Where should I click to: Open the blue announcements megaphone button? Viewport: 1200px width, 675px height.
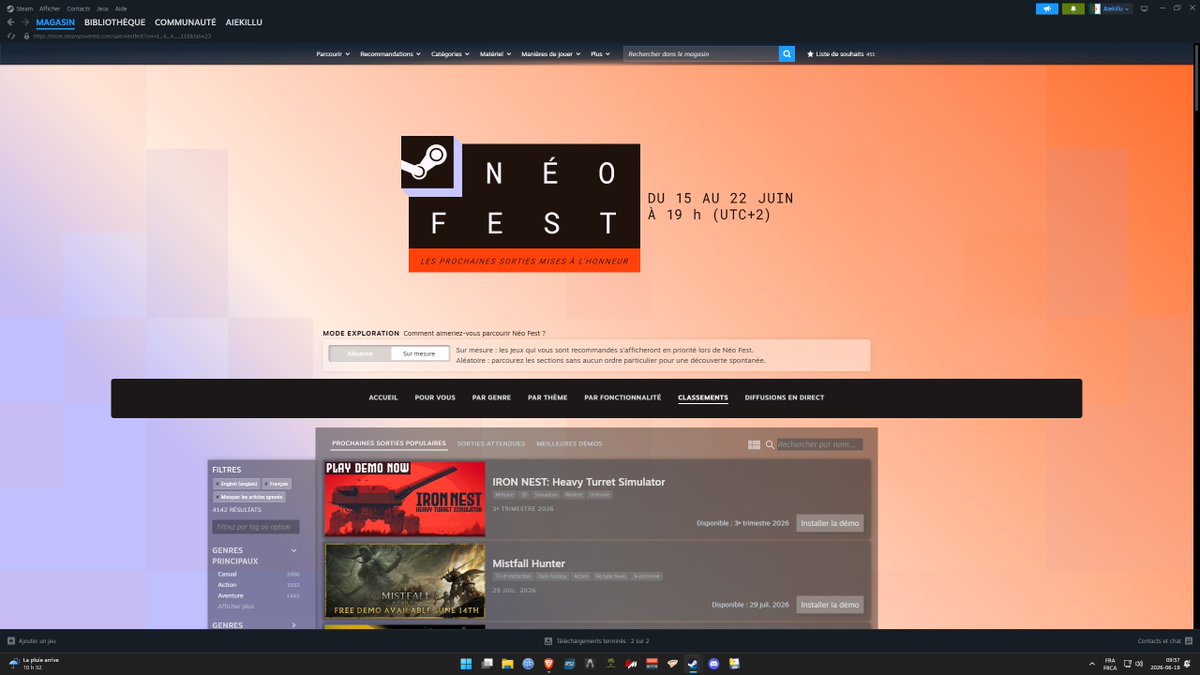pyautogui.click(x=1046, y=8)
